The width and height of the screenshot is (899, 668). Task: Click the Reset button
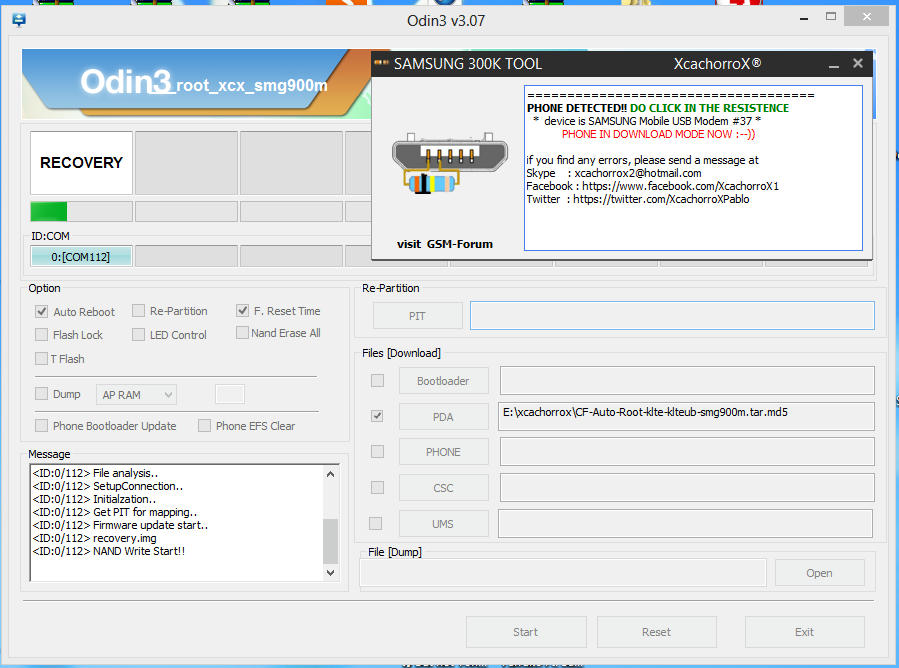click(x=656, y=632)
